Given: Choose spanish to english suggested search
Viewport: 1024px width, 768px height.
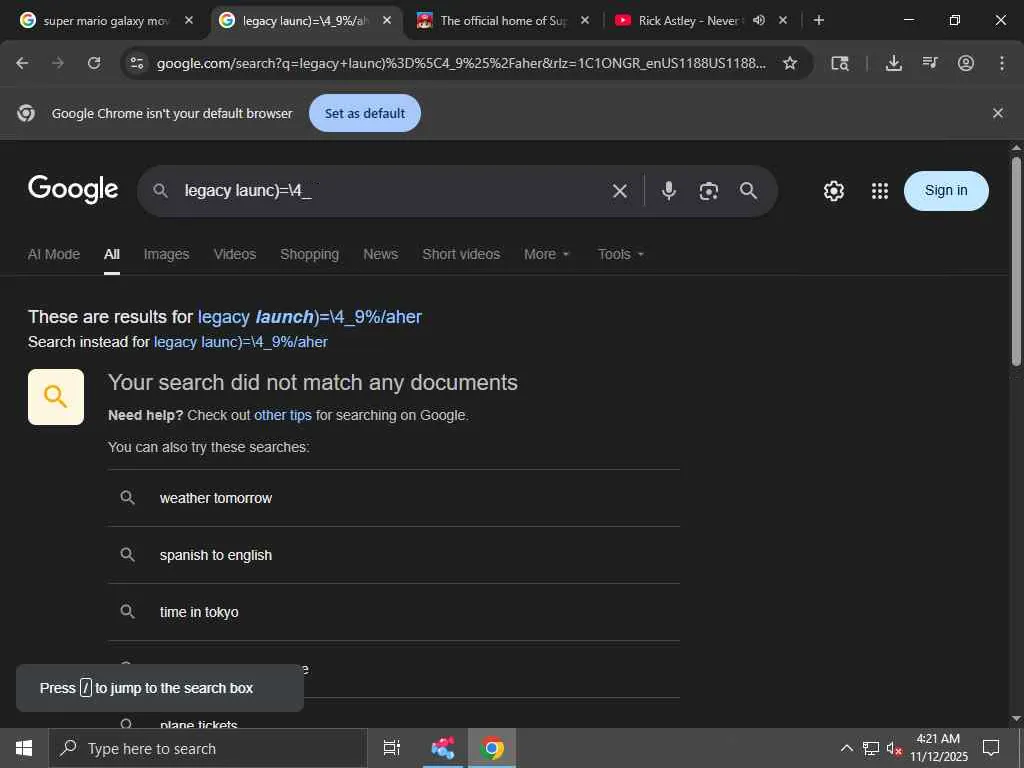Looking at the screenshot, I should coord(394,555).
